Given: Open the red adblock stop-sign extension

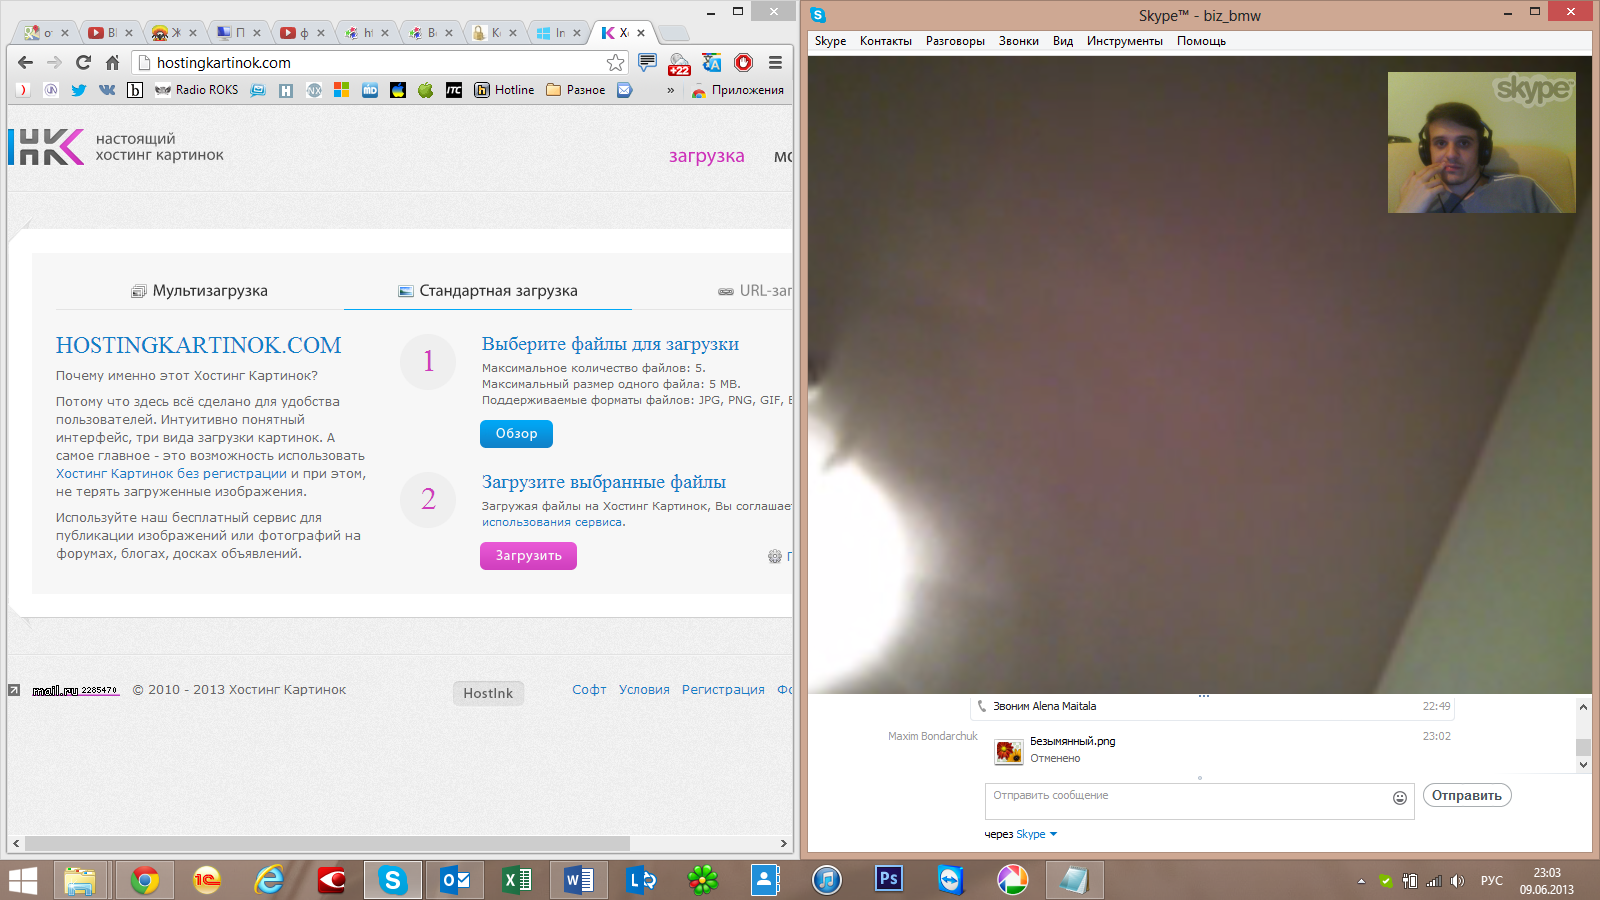Looking at the screenshot, I should 743,62.
